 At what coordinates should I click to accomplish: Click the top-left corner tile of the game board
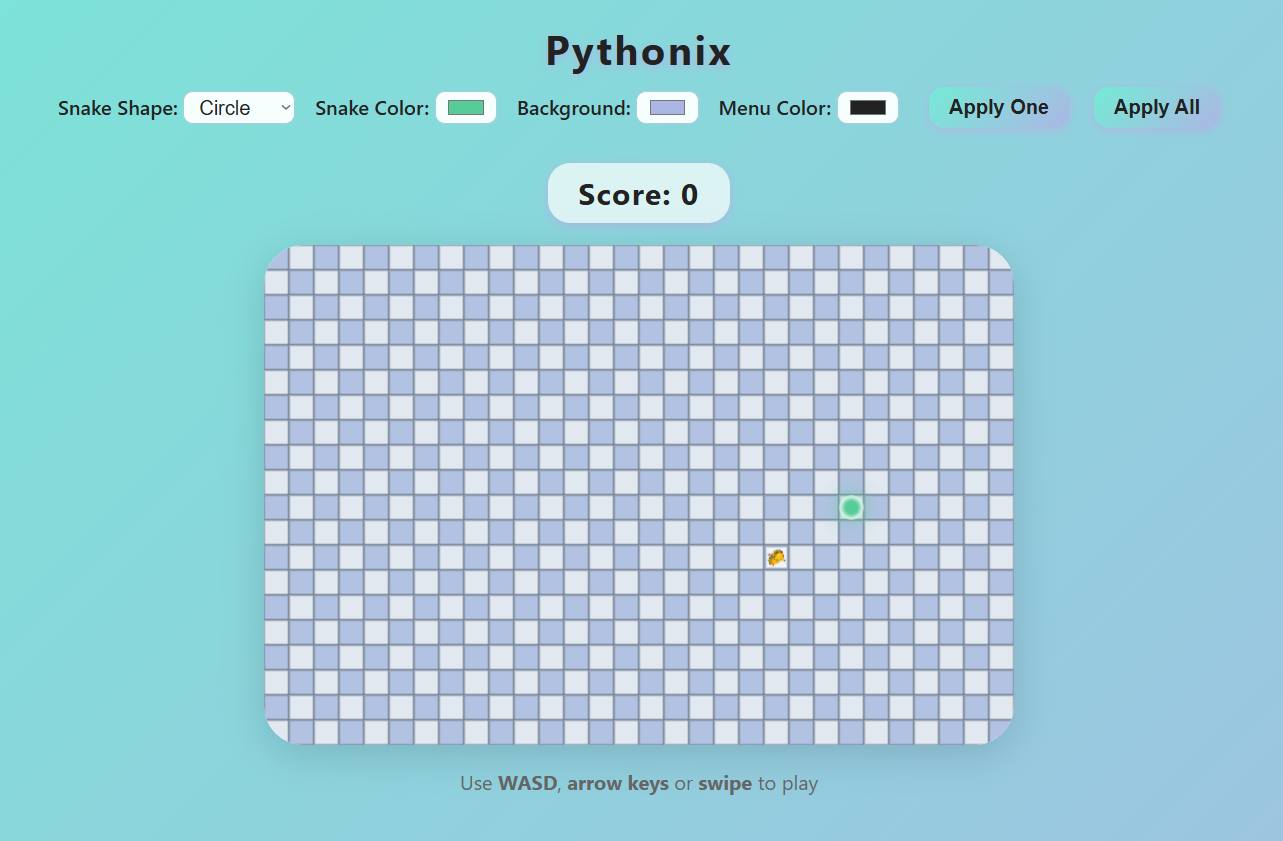(x=278, y=259)
